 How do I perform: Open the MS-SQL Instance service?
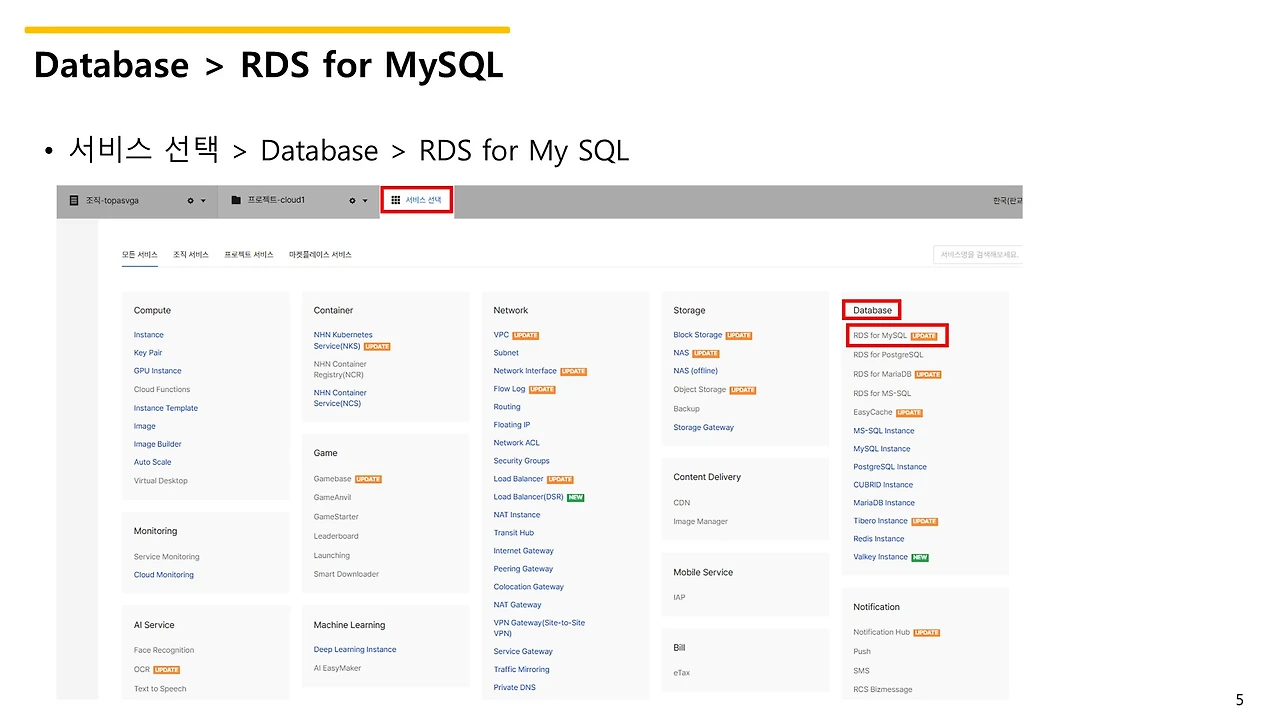point(883,431)
